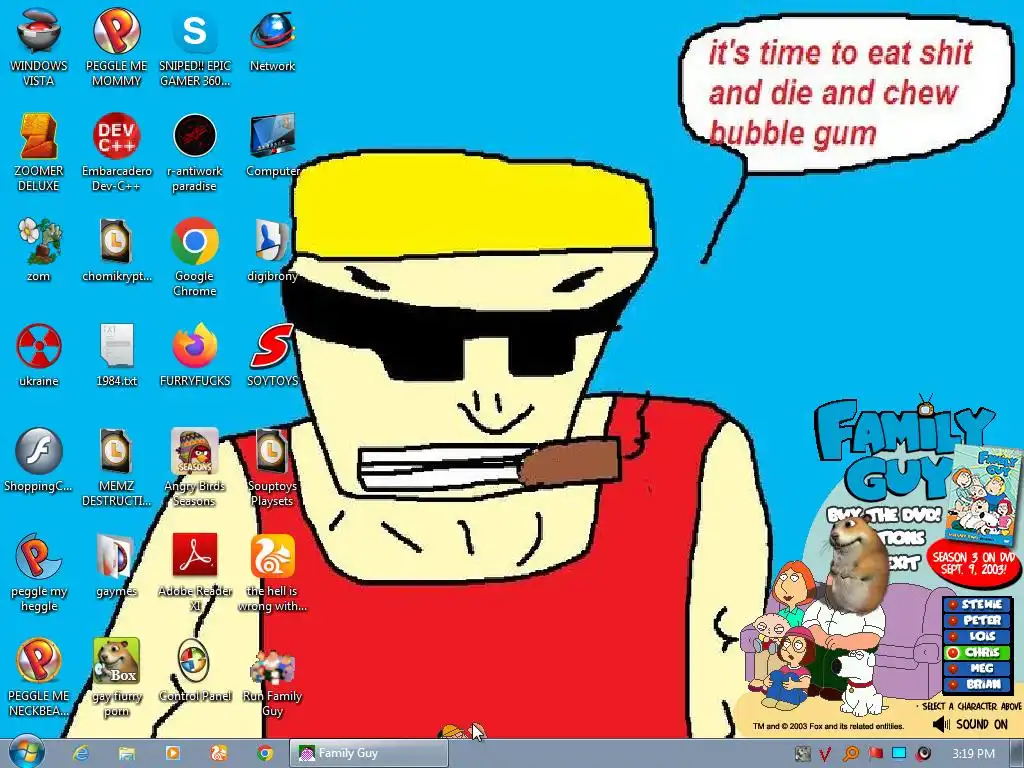This screenshot has width=1024, height=768.
Task: Open the Windows Start orb
Action: click(x=27, y=752)
